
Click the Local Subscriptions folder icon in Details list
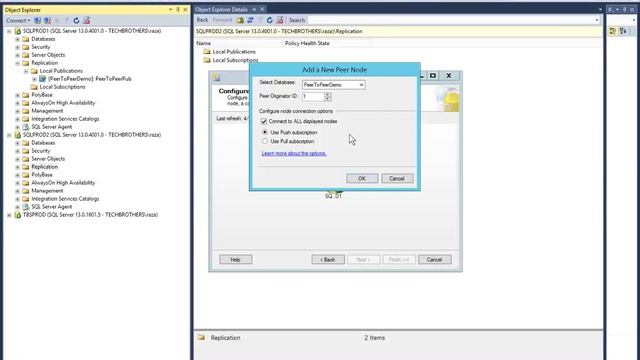(x=207, y=60)
